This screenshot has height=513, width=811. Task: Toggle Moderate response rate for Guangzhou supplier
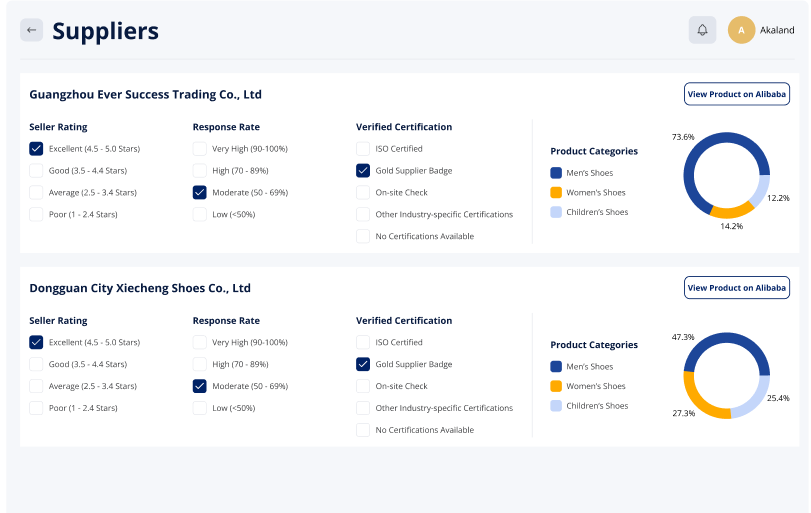pyautogui.click(x=200, y=193)
